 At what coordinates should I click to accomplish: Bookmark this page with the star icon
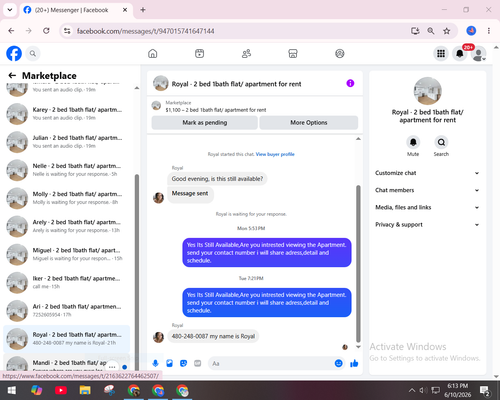[446, 31]
